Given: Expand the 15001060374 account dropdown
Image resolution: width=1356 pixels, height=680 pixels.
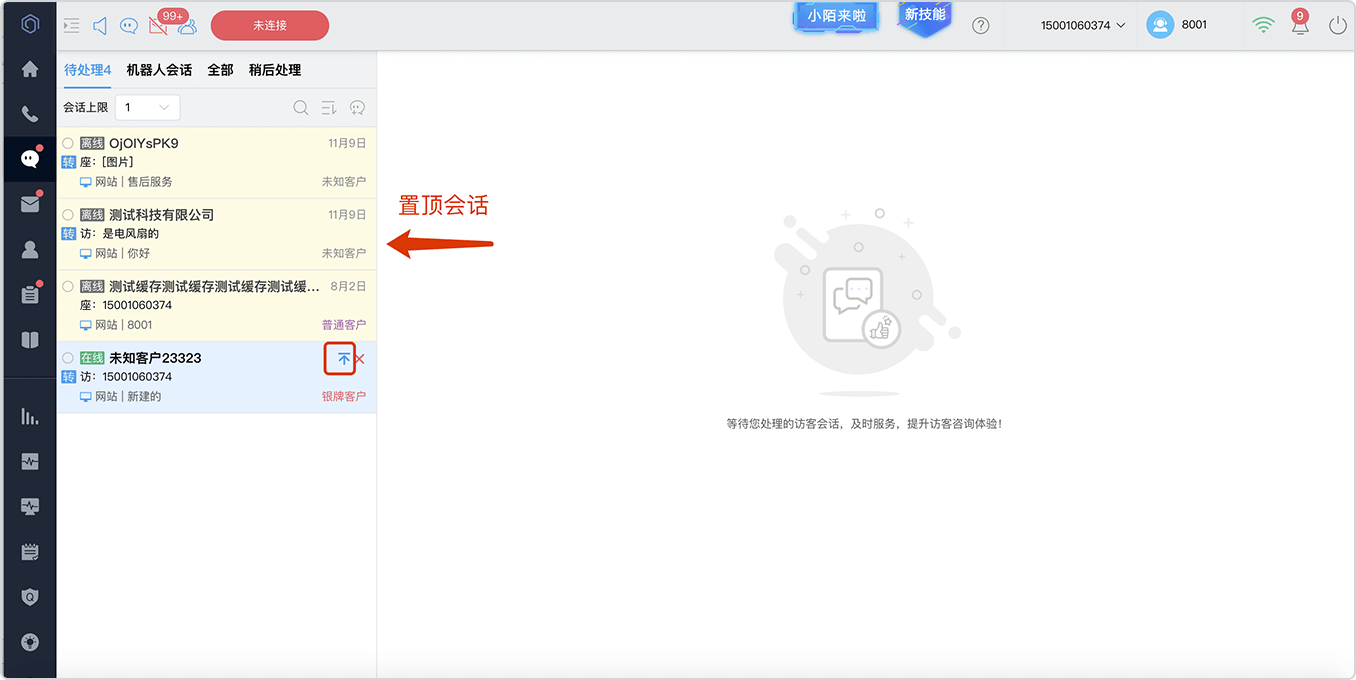Looking at the screenshot, I should coord(1083,25).
